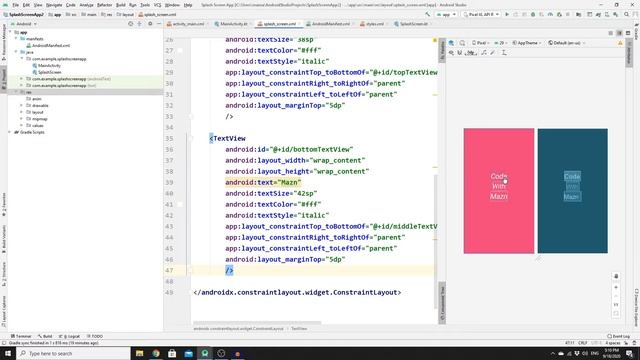Expand the drawable folder
This screenshot has height=360, width=640.
22,105
